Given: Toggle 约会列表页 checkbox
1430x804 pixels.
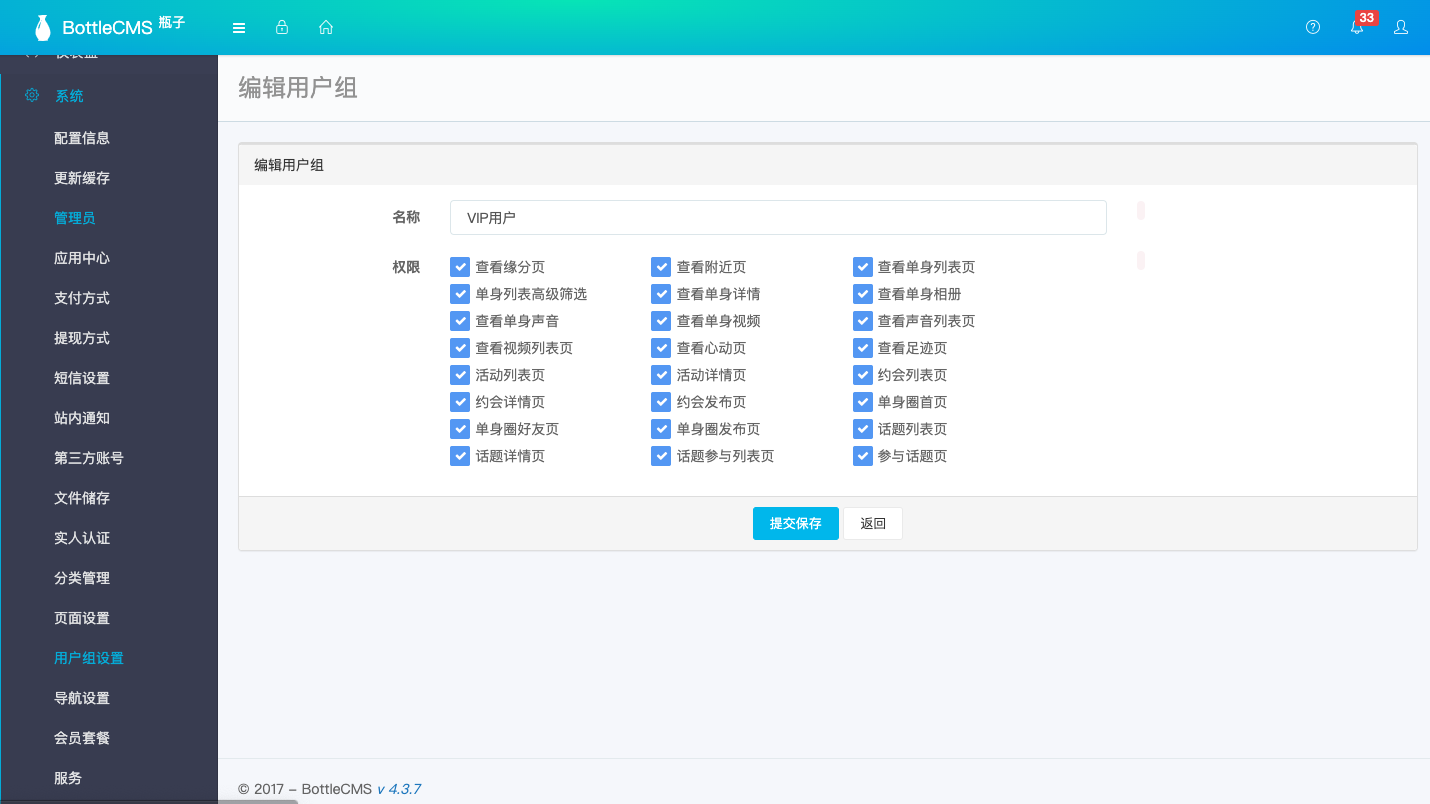Looking at the screenshot, I should [x=863, y=375].
